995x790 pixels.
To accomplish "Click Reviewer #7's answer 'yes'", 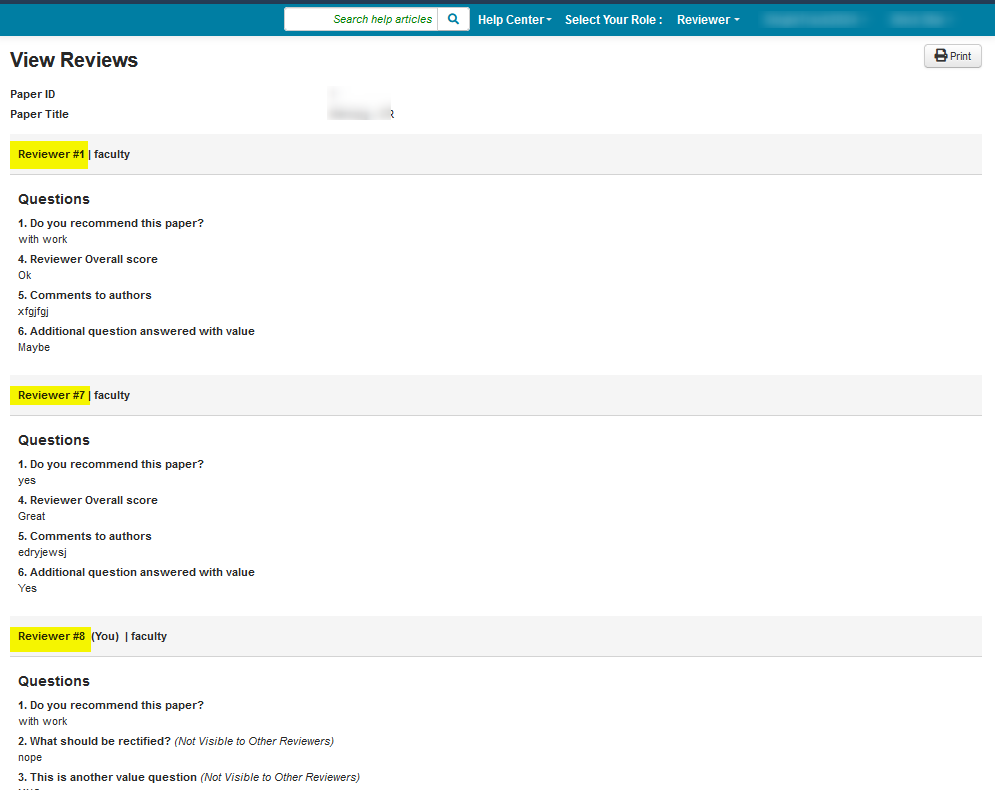I will [27, 481].
